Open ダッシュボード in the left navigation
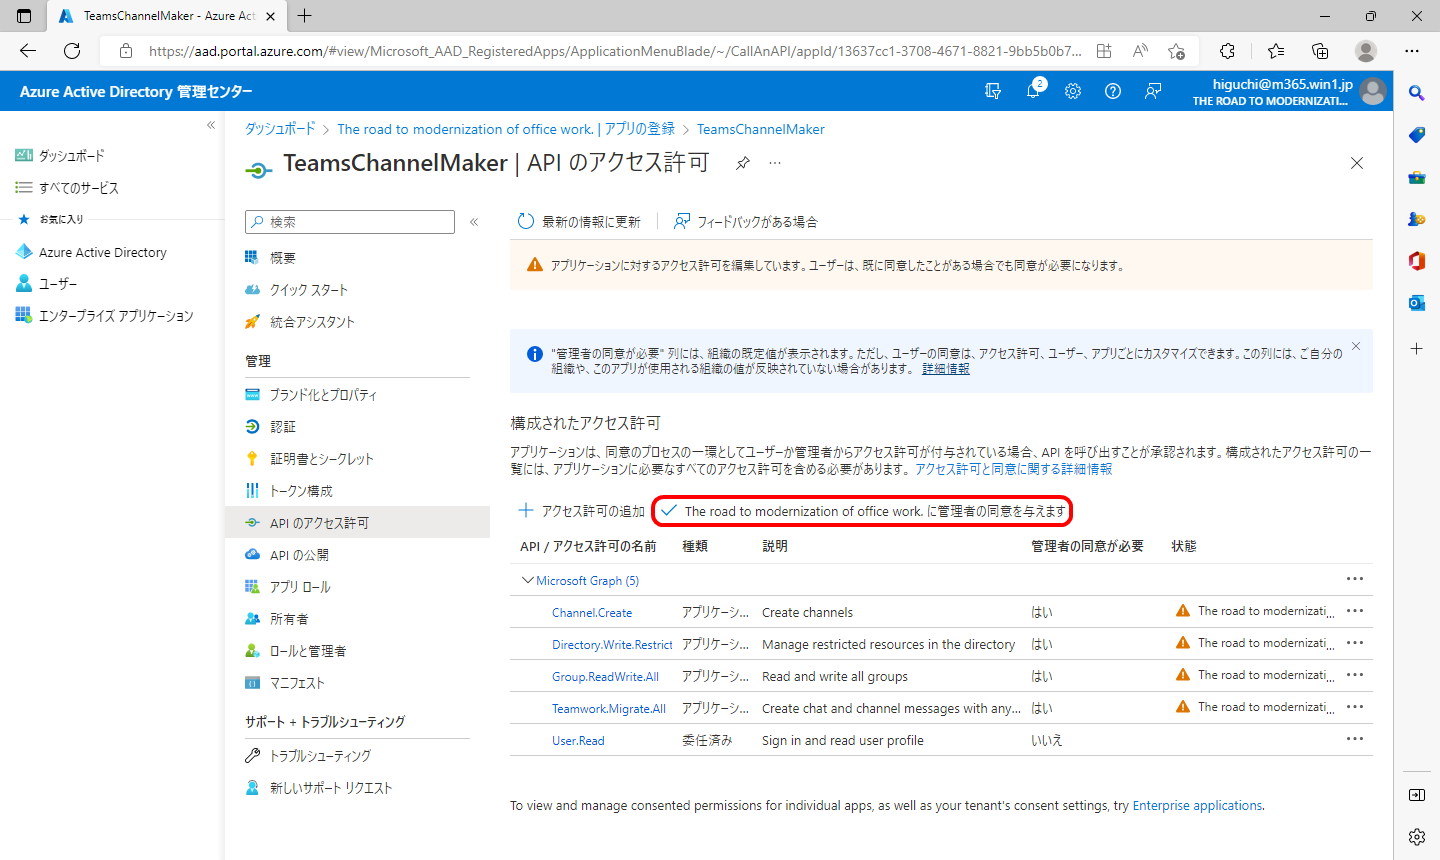The image size is (1440, 860). coord(71,155)
